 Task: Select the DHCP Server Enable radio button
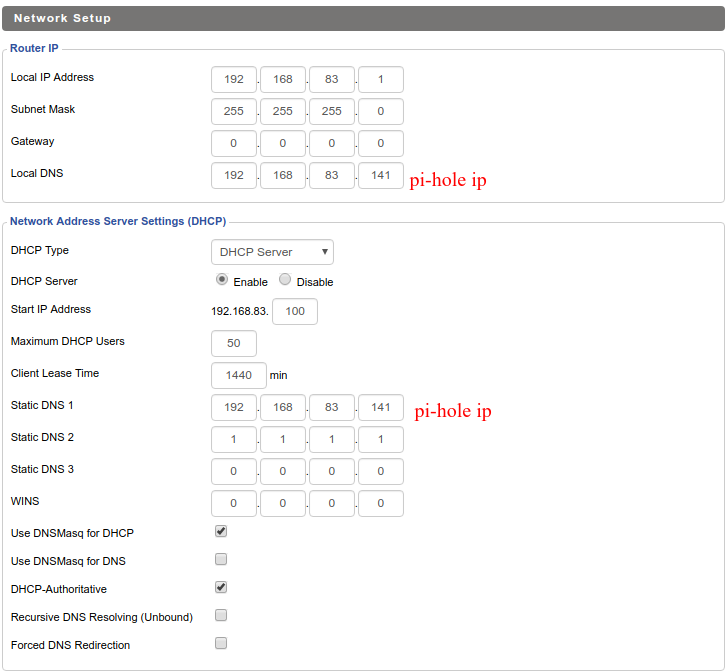pyautogui.click(x=222, y=281)
